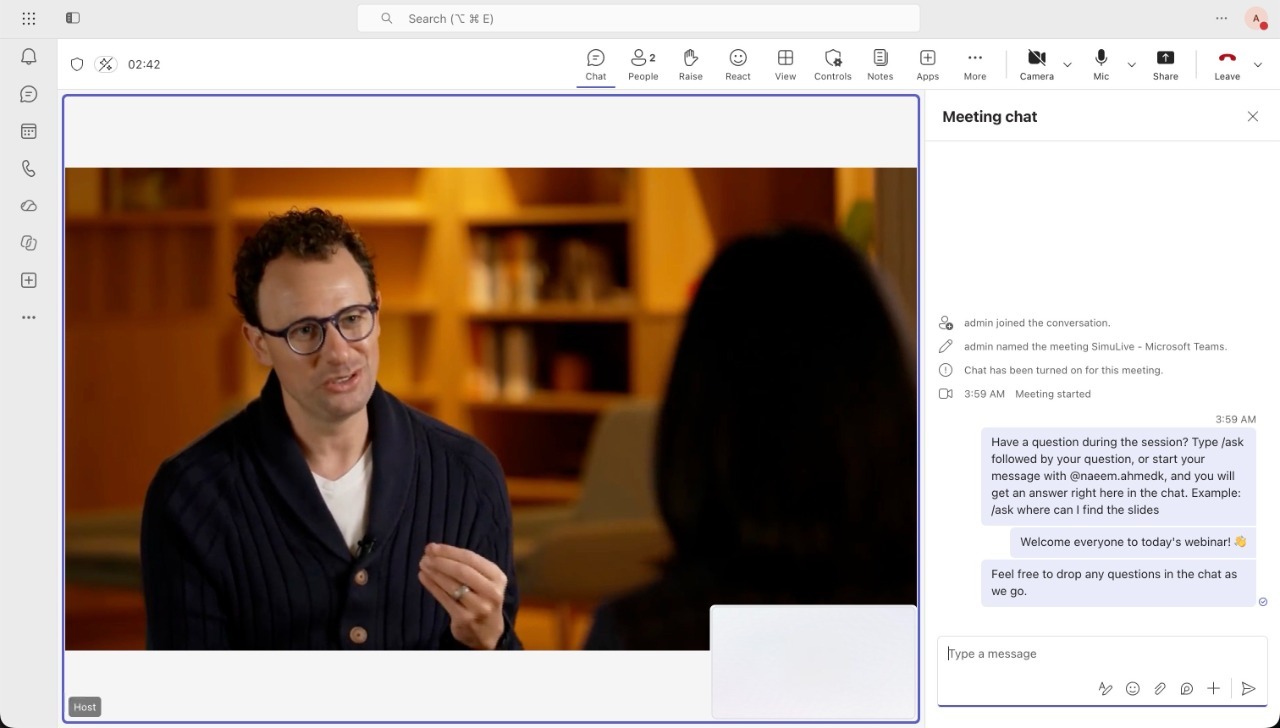Open meeting Notes
This screenshot has width=1280, height=728.
[880, 64]
